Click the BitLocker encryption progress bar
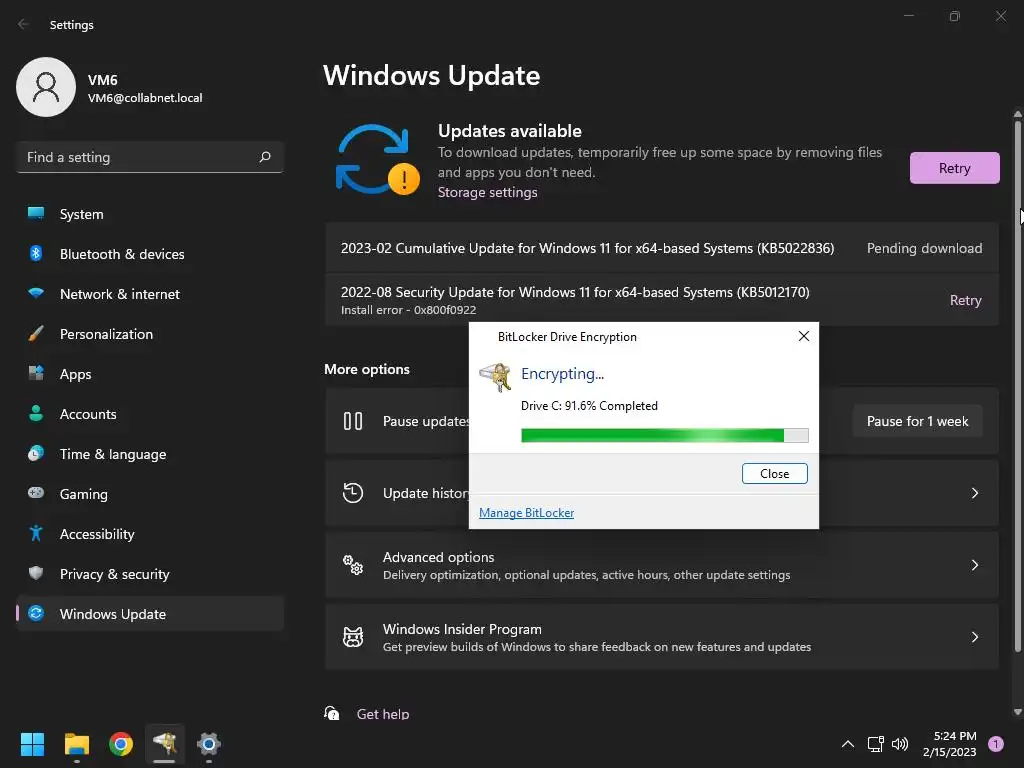 (665, 436)
